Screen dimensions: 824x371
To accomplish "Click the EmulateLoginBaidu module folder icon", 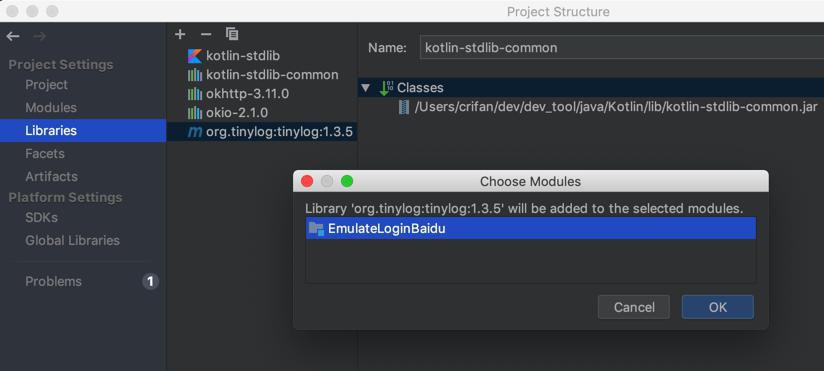I will click(x=316, y=229).
